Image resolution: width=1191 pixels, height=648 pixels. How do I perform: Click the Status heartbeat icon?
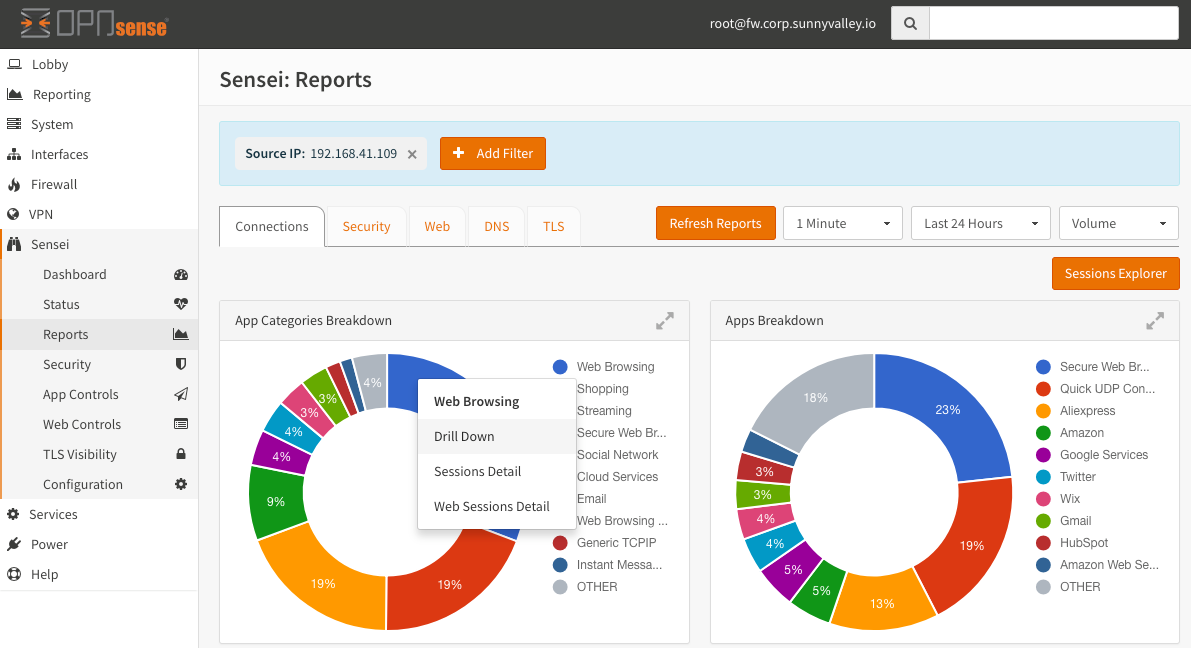point(181,304)
